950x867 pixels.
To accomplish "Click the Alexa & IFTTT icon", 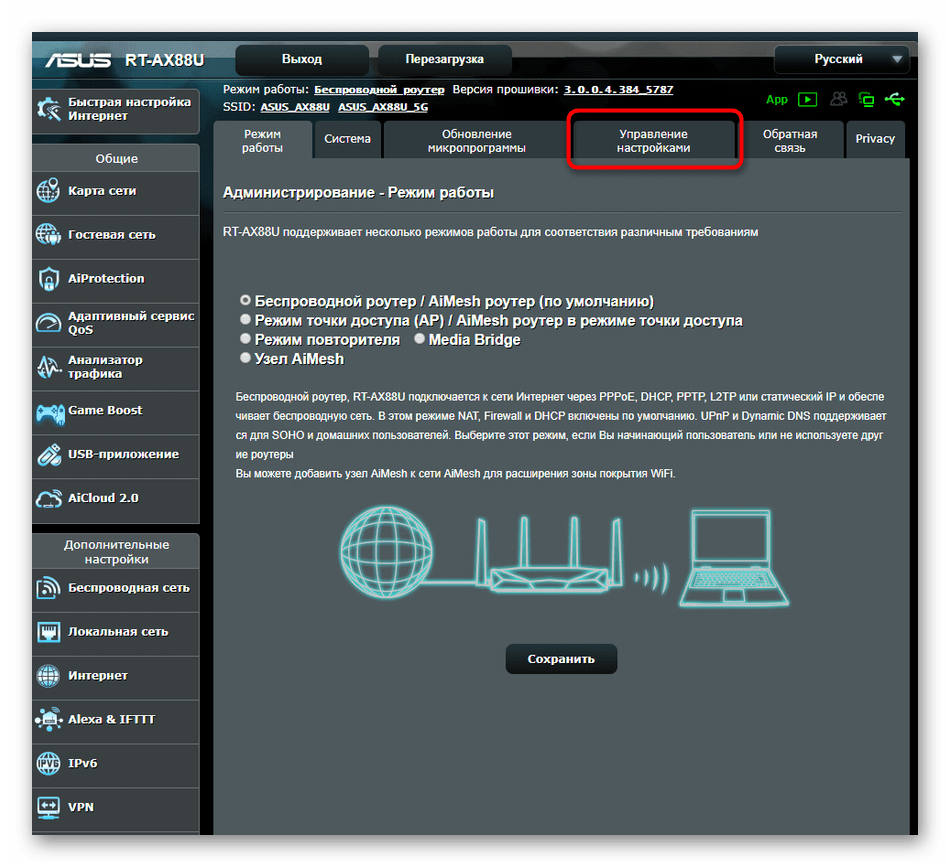I will click(48, 720).
